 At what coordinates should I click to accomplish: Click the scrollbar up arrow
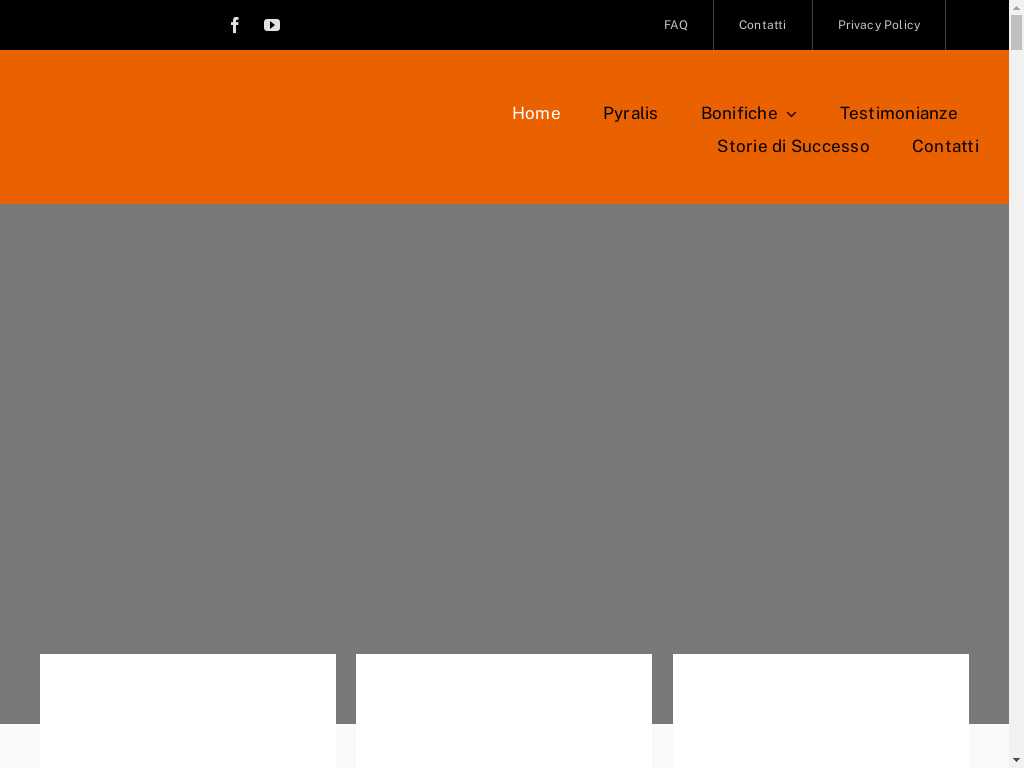(1016, 7)
